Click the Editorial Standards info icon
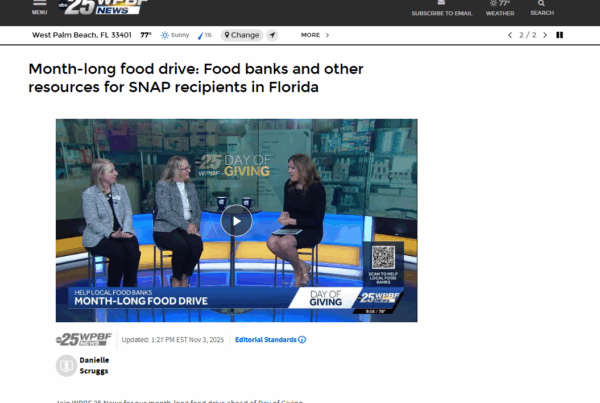The height and width of the screenshot is (403, 600). pos(302,339)
